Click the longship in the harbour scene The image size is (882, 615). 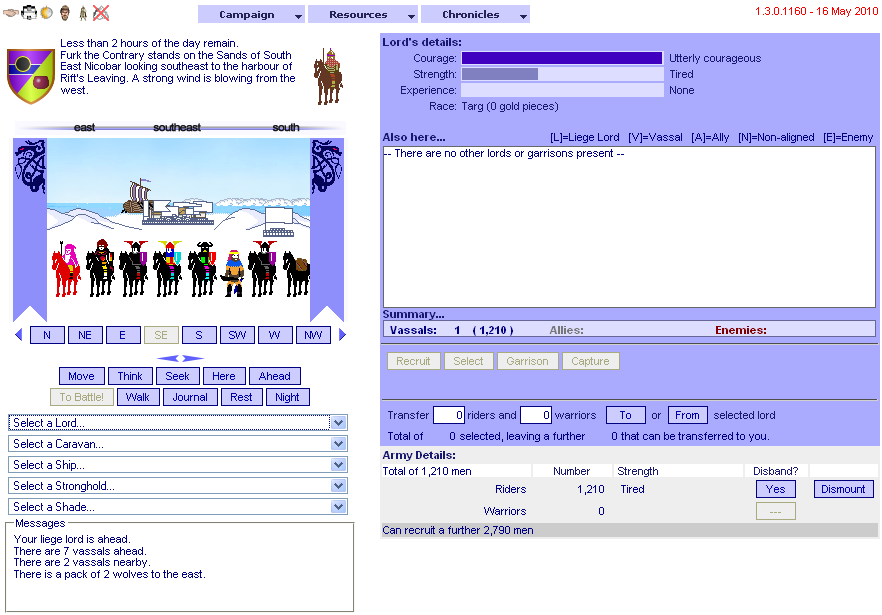(140, 198)
